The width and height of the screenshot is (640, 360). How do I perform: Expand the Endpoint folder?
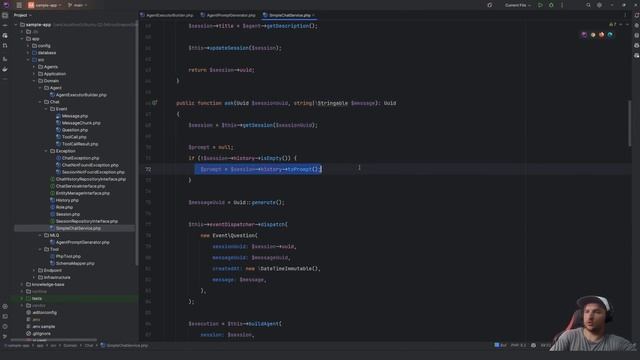click(34, 270)
